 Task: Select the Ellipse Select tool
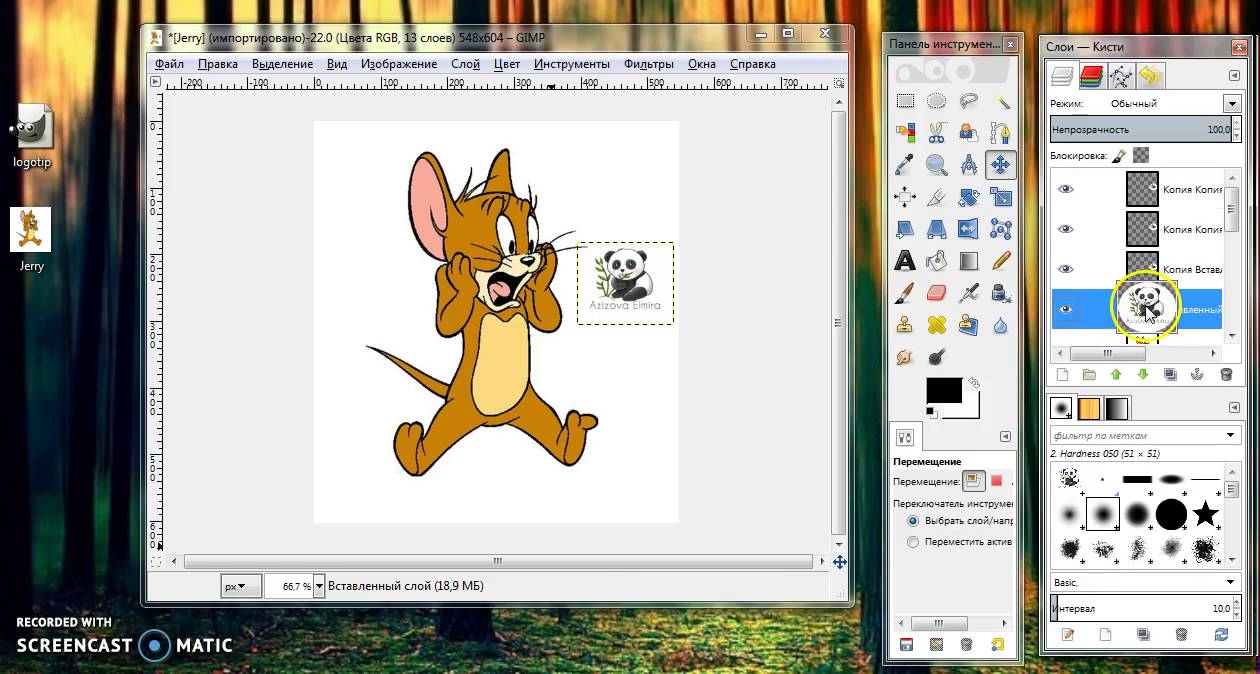937,100
